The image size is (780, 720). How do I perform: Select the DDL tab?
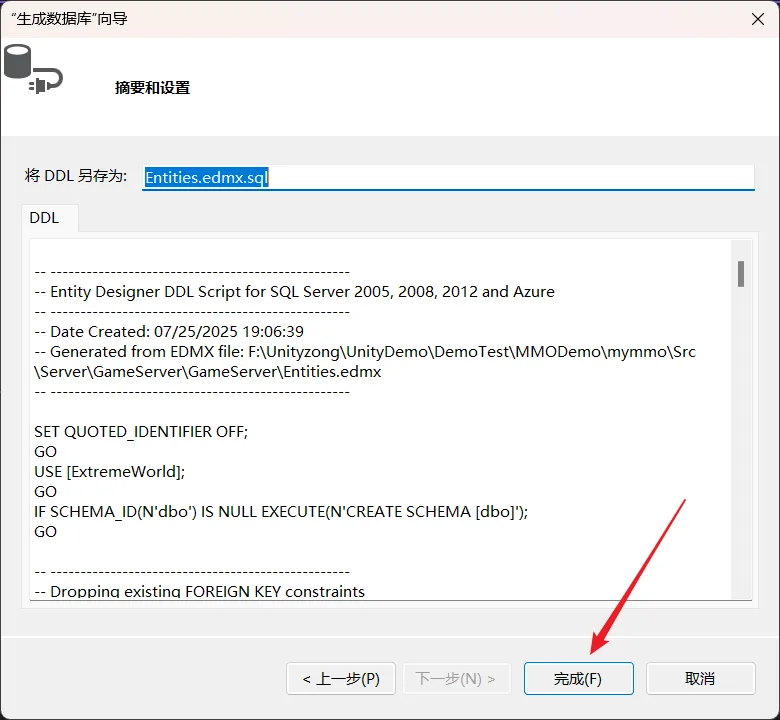44,218
